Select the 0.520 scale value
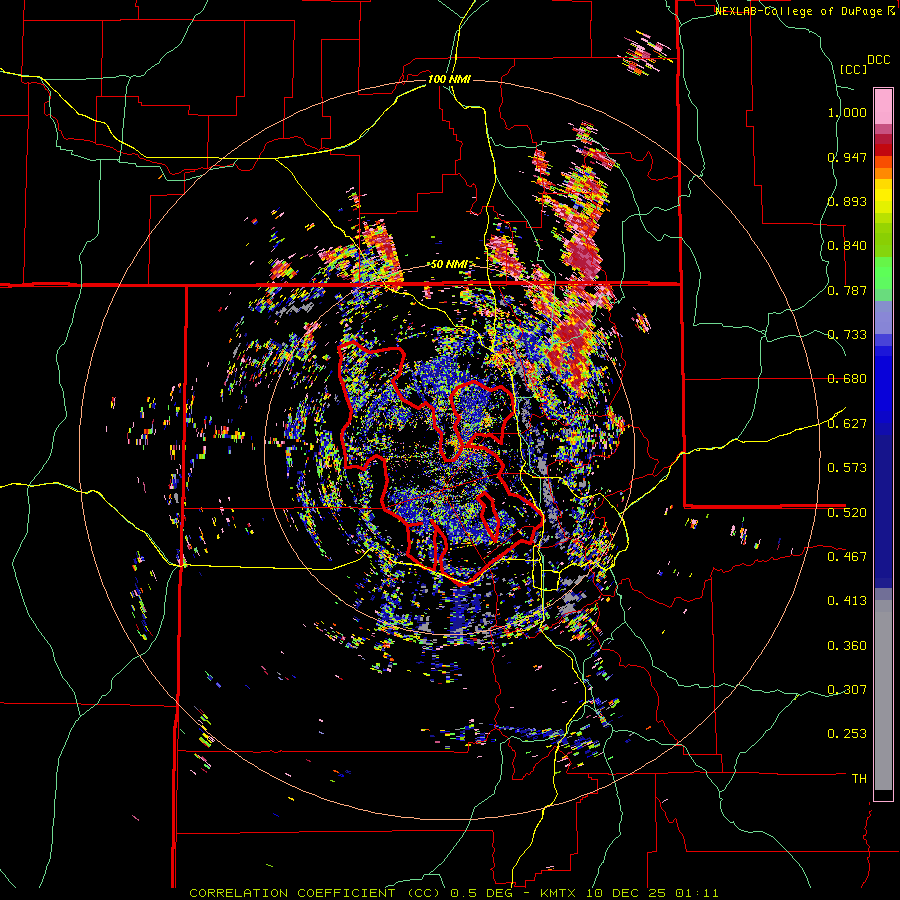The height and width of the screenshot is (900, 900). [x=847, y=512]
